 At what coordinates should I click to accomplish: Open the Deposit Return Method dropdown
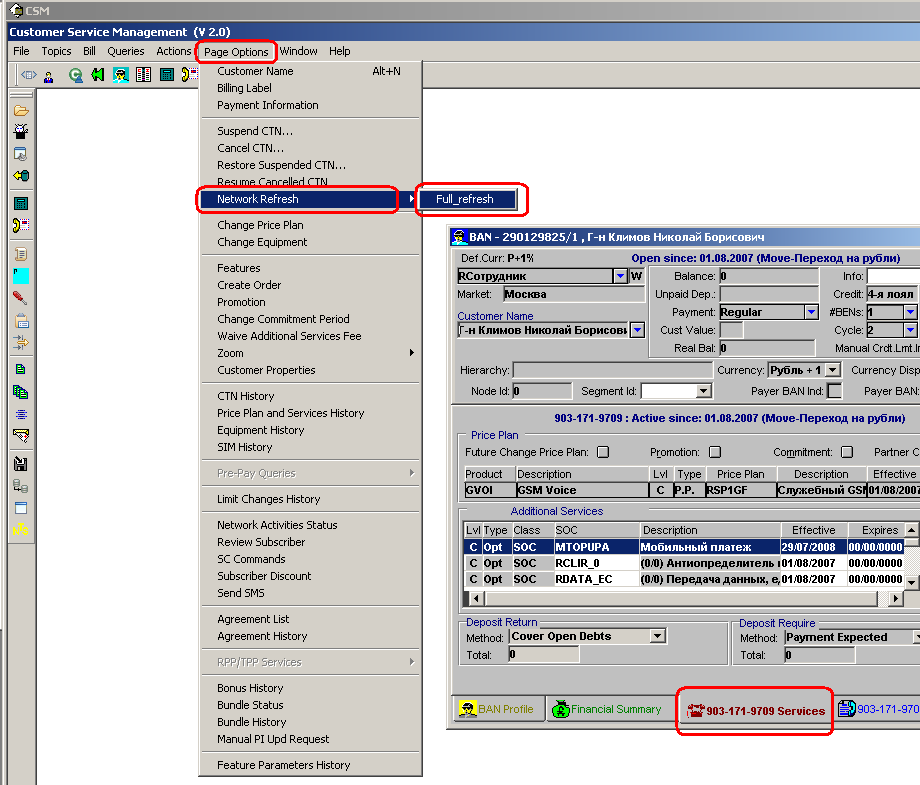(x=658, y=636)
